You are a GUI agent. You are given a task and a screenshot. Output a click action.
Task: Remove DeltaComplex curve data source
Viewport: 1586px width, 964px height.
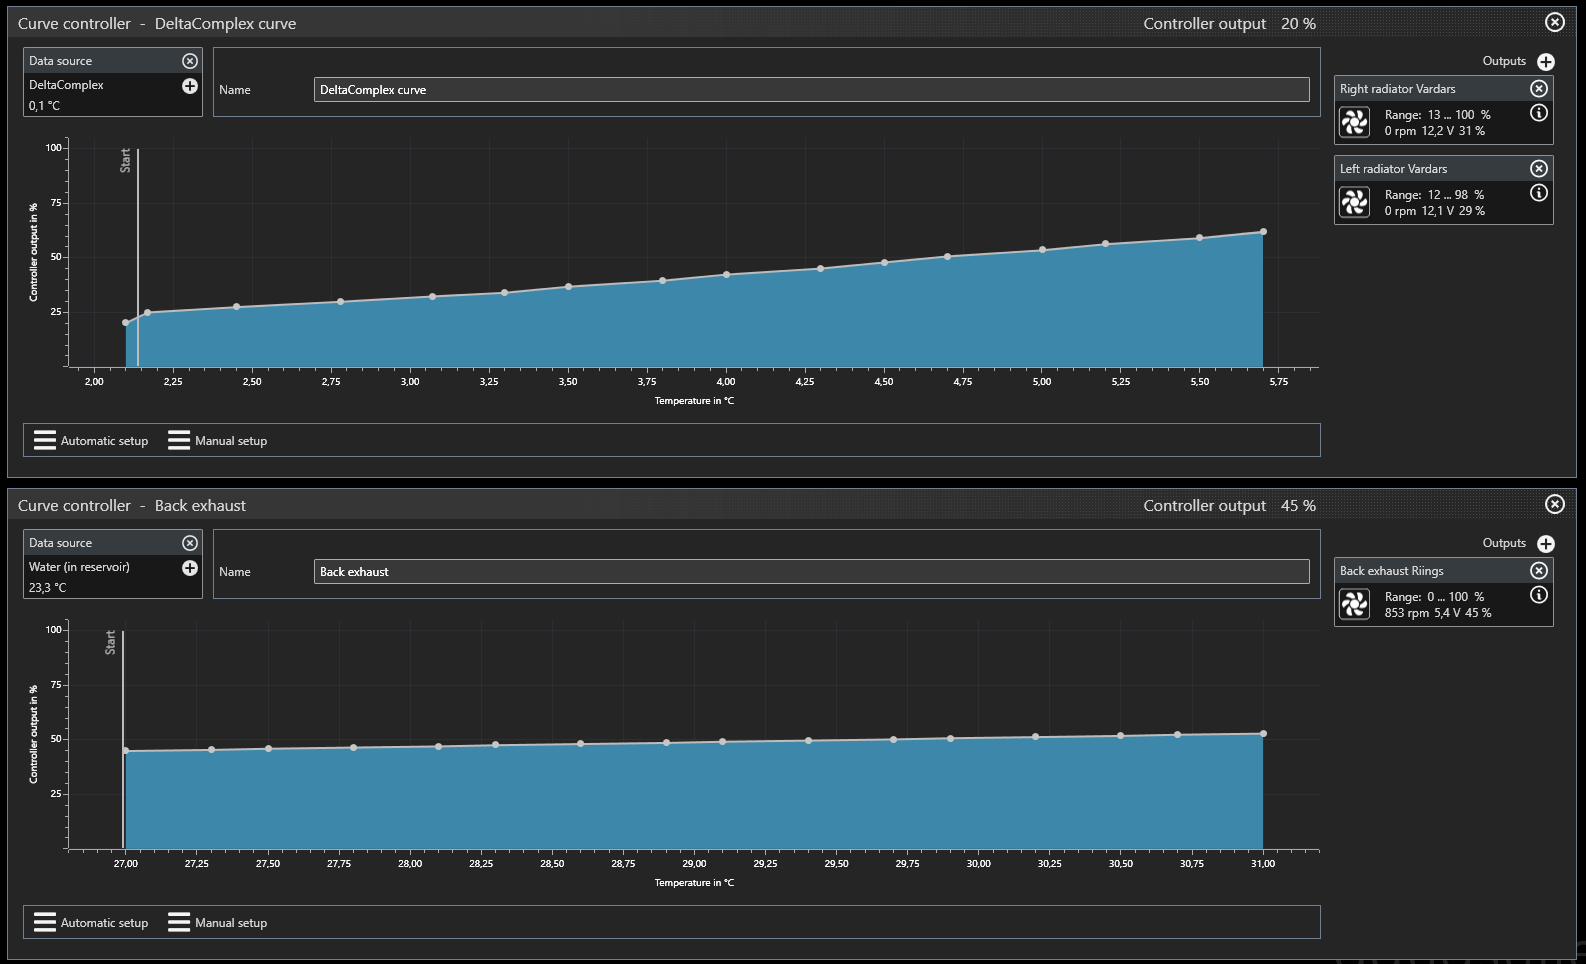point(190,61)
